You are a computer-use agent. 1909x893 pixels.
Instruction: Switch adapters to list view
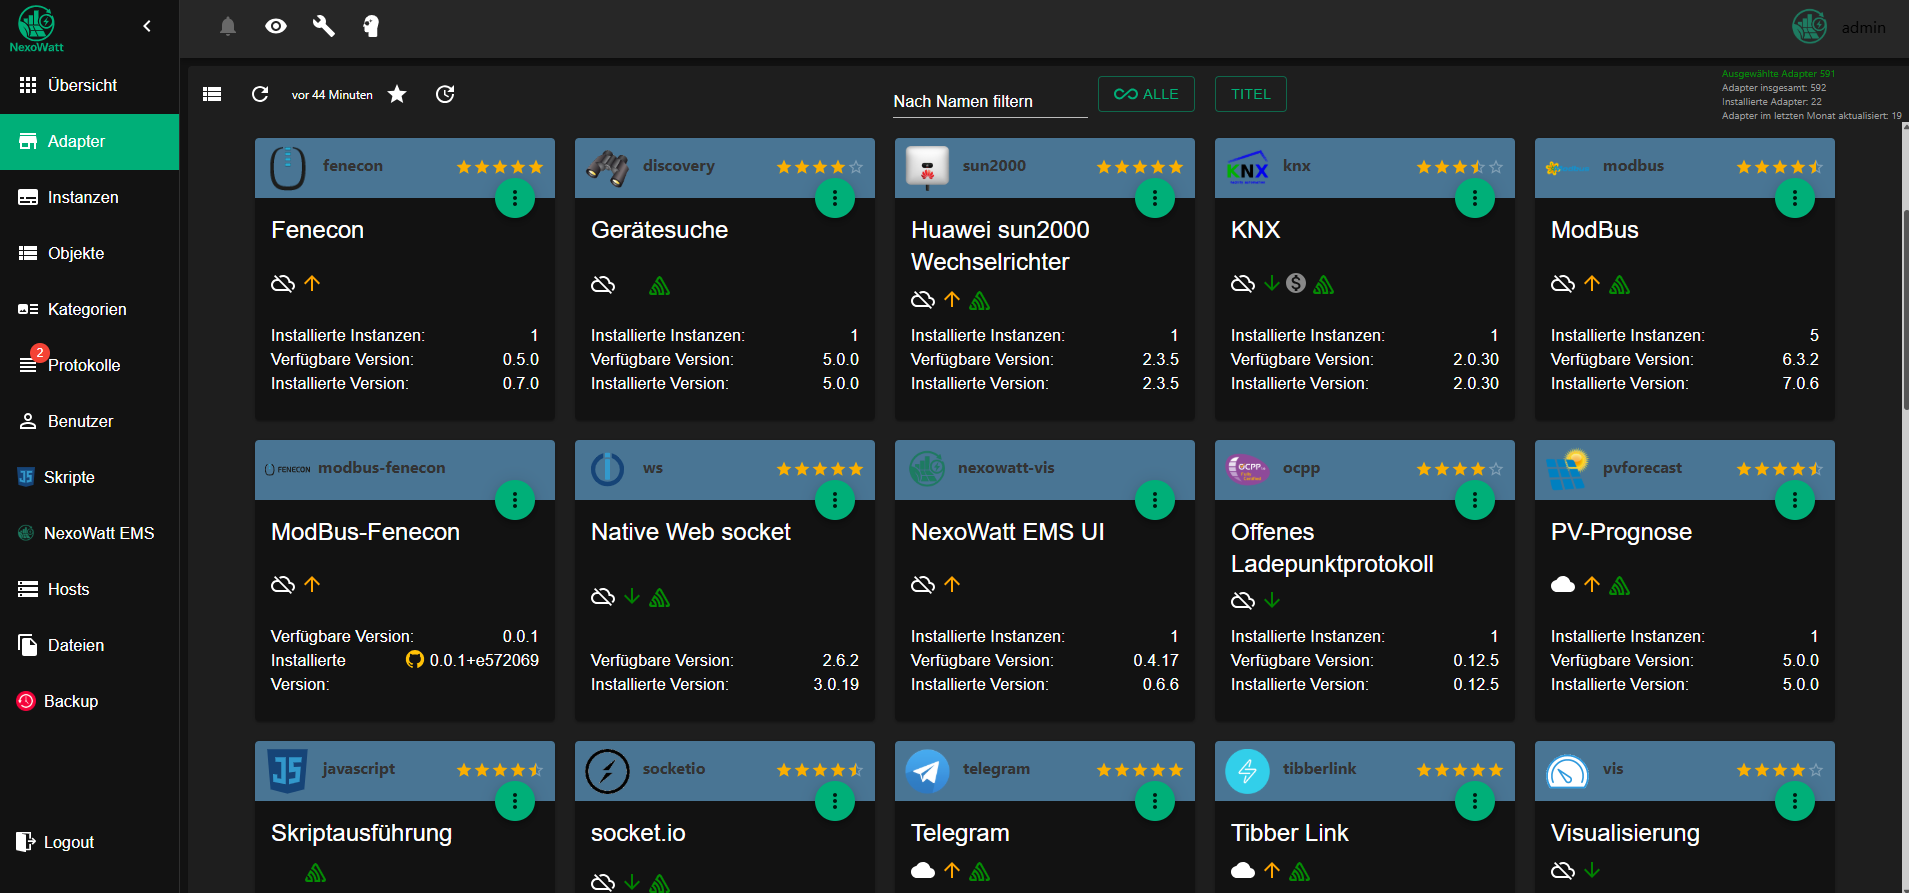click(x=212, y=94)
